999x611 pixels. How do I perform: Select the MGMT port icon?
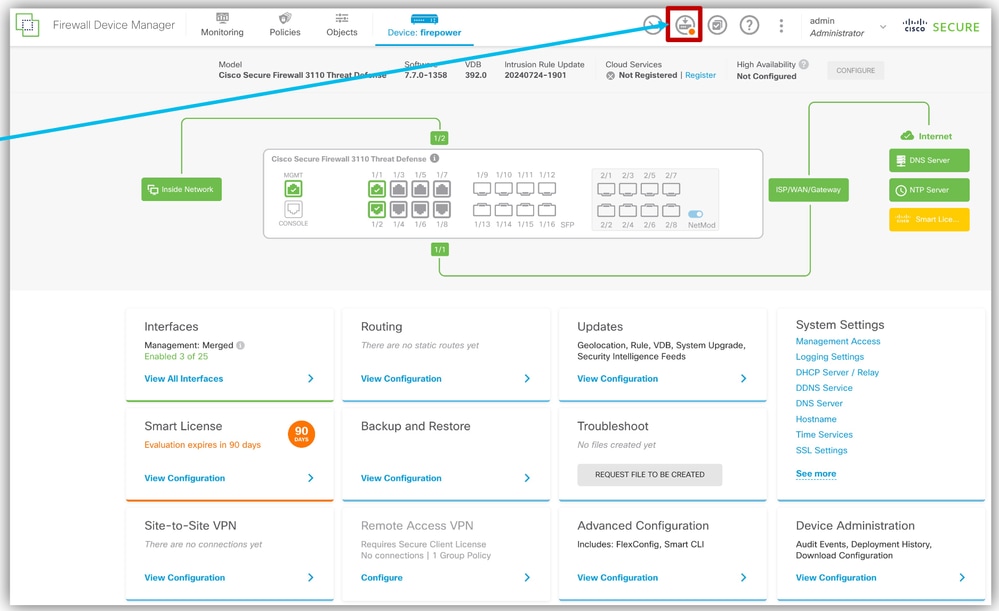point(293,189)
